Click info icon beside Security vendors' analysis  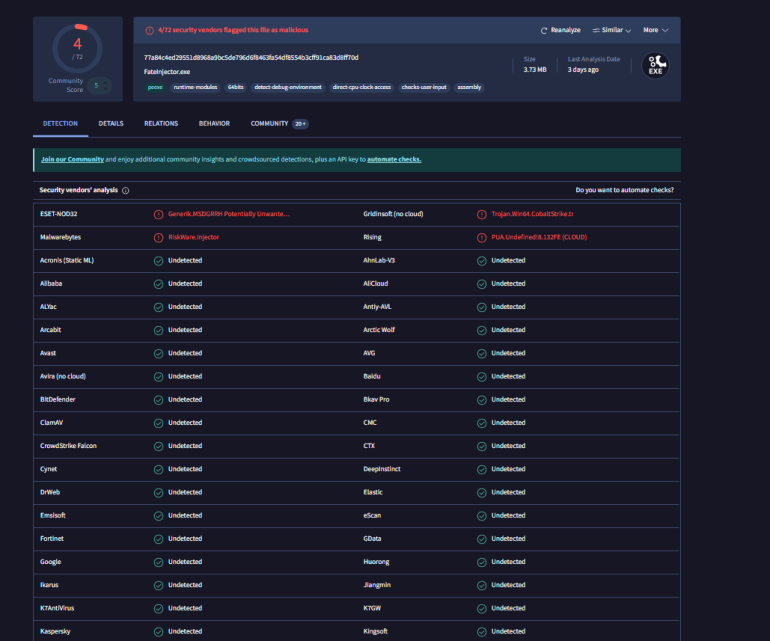coord(126,191)
